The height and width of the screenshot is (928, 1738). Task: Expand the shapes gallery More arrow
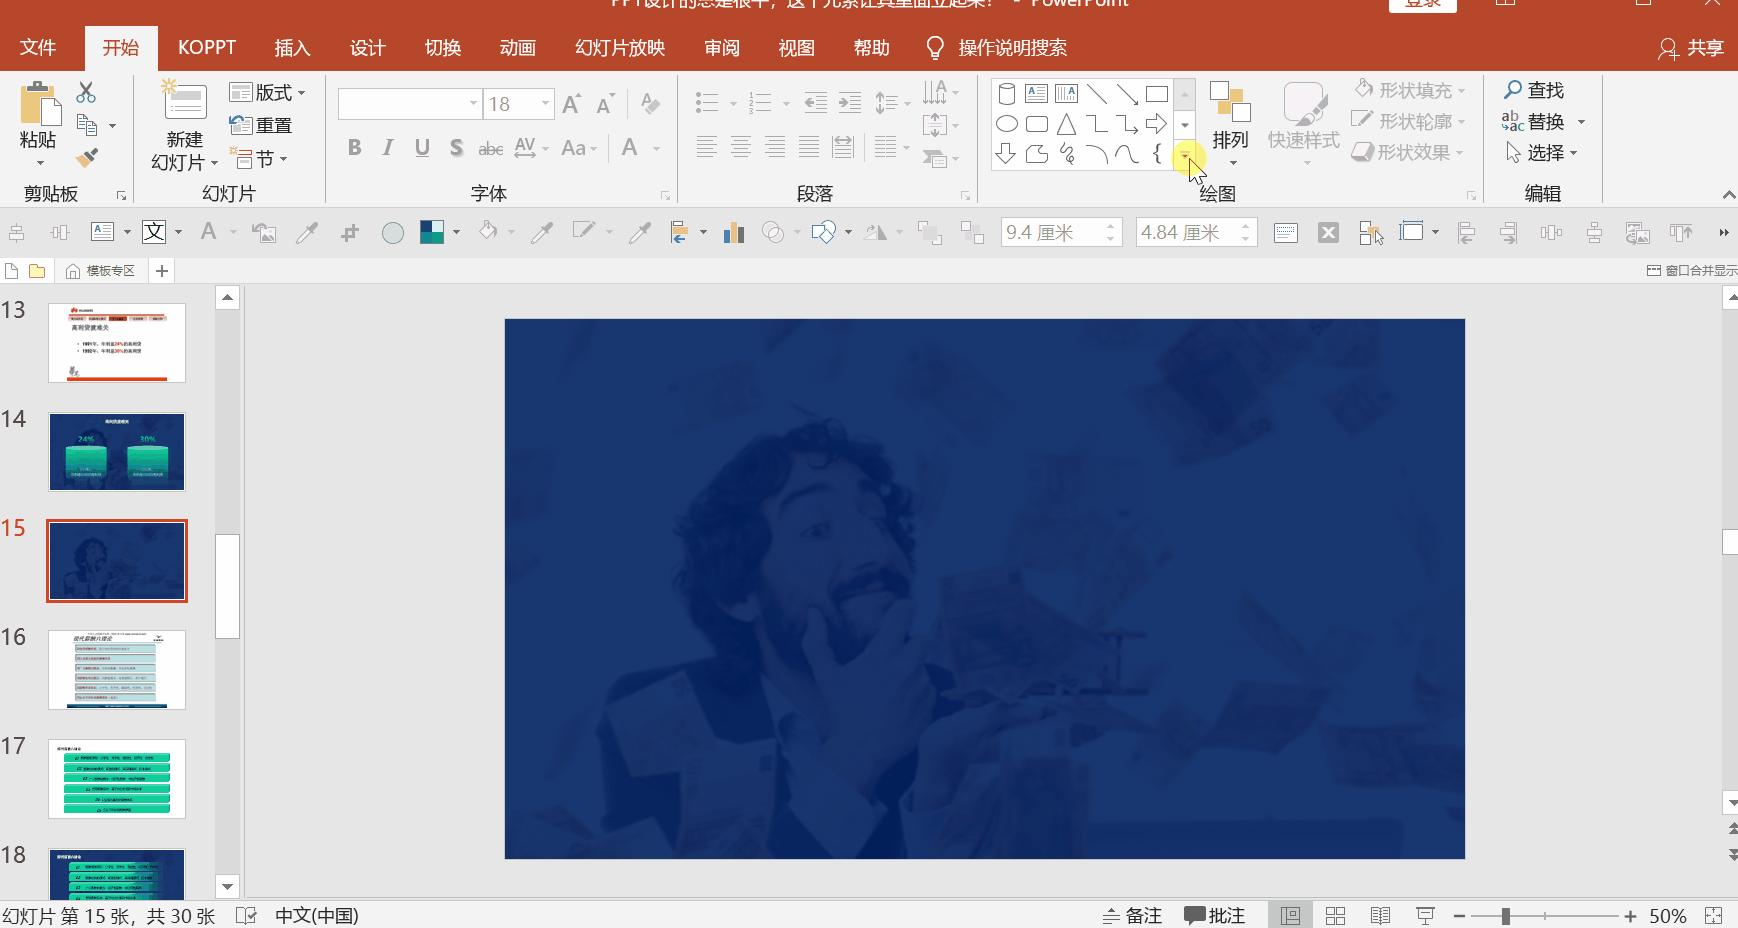coord(1184,155)
